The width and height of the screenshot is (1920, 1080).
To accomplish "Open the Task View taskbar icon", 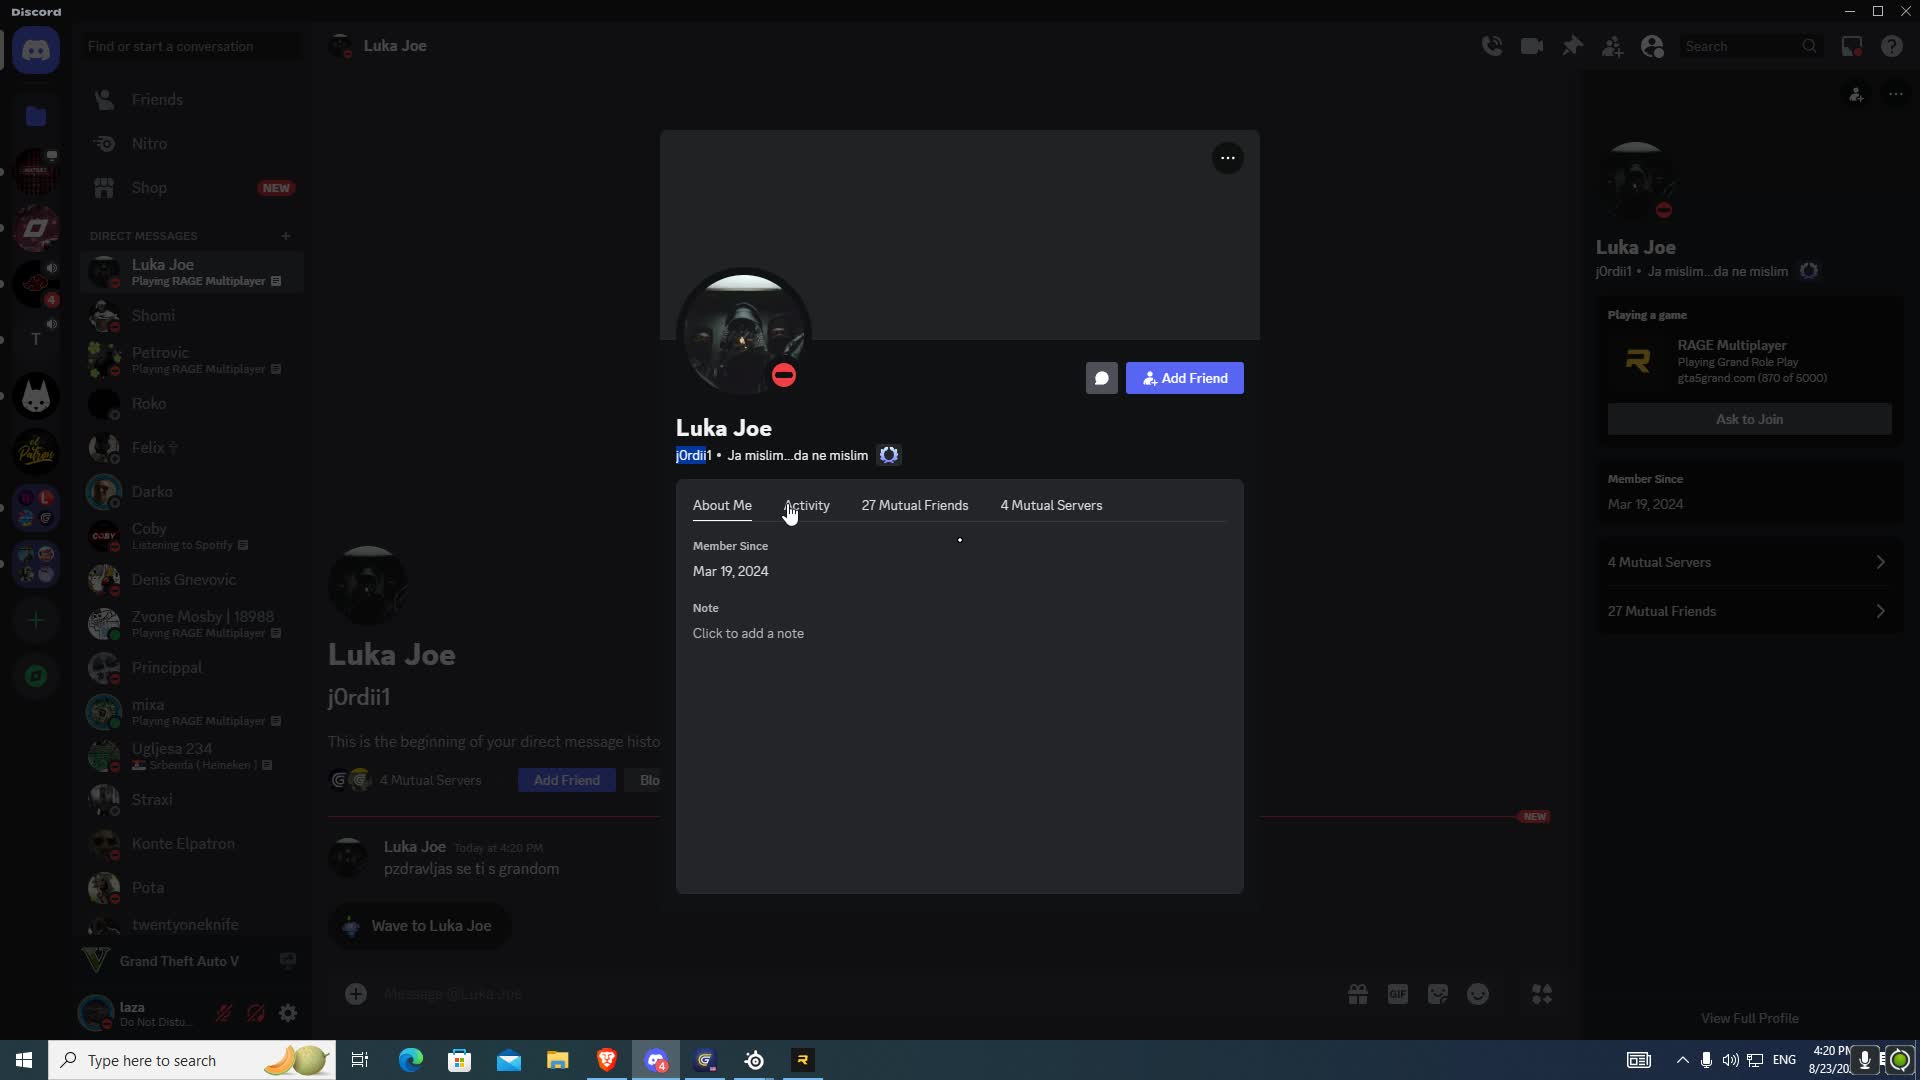I will pos(360,1060).
